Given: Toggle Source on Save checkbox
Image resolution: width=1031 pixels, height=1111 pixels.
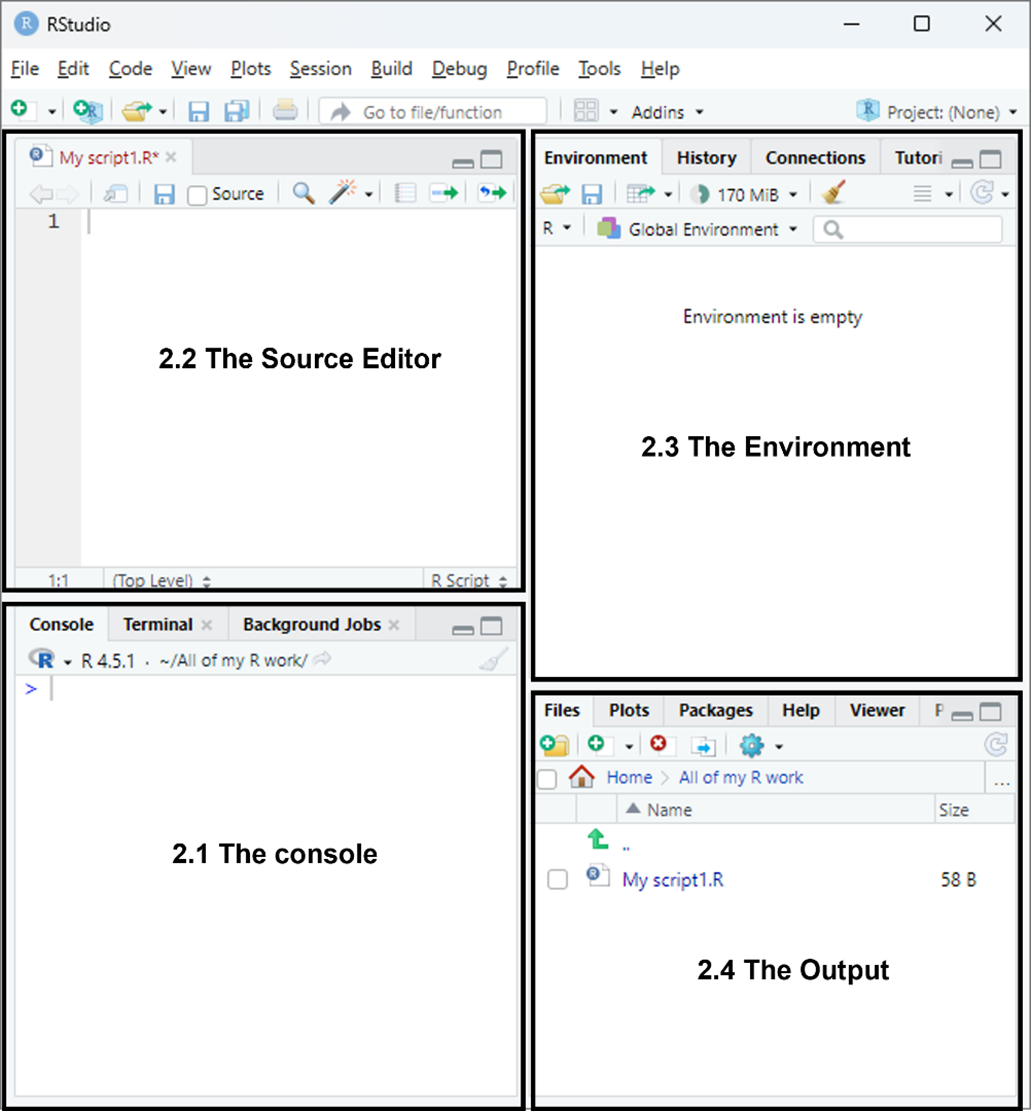Looking at the screenshot, I should pyautogui.click(x=198, y=195).
